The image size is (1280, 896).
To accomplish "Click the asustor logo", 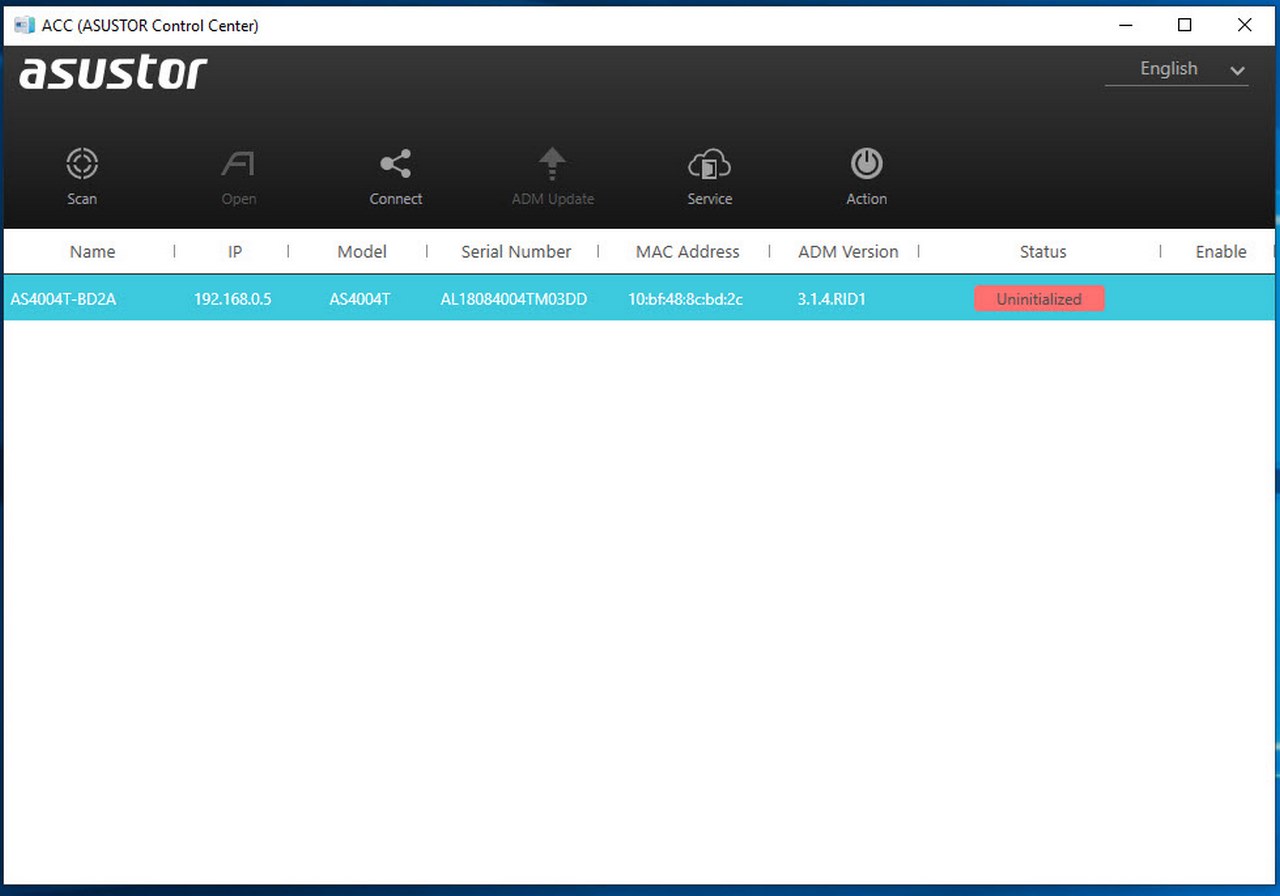I will point(113,72).
